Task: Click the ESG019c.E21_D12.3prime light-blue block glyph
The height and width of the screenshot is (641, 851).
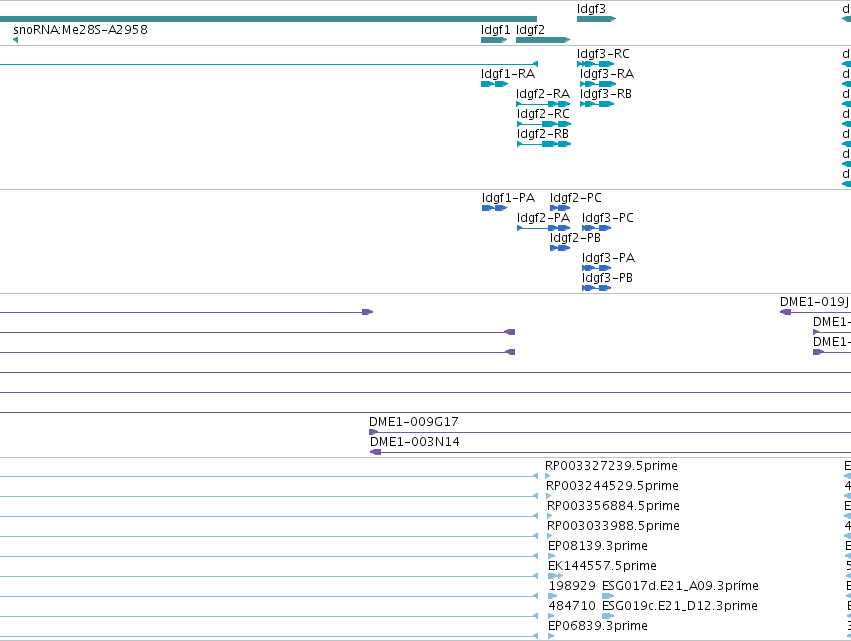Action: 608,616
